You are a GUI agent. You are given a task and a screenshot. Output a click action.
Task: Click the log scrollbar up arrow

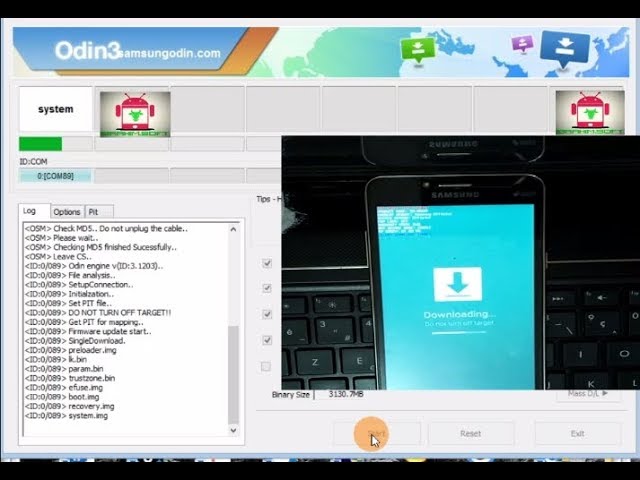[x=233, y=229]
